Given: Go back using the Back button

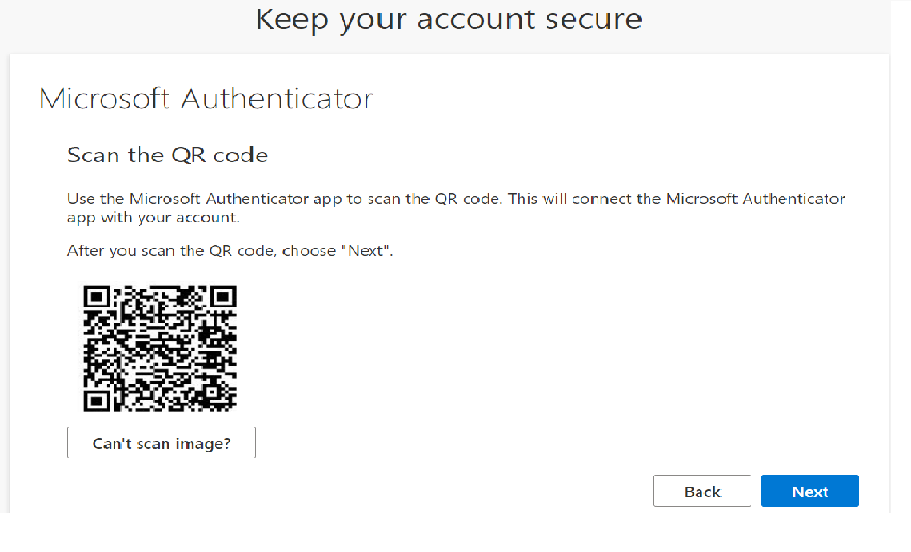Looking at the screenshot, I should [702, 491].
